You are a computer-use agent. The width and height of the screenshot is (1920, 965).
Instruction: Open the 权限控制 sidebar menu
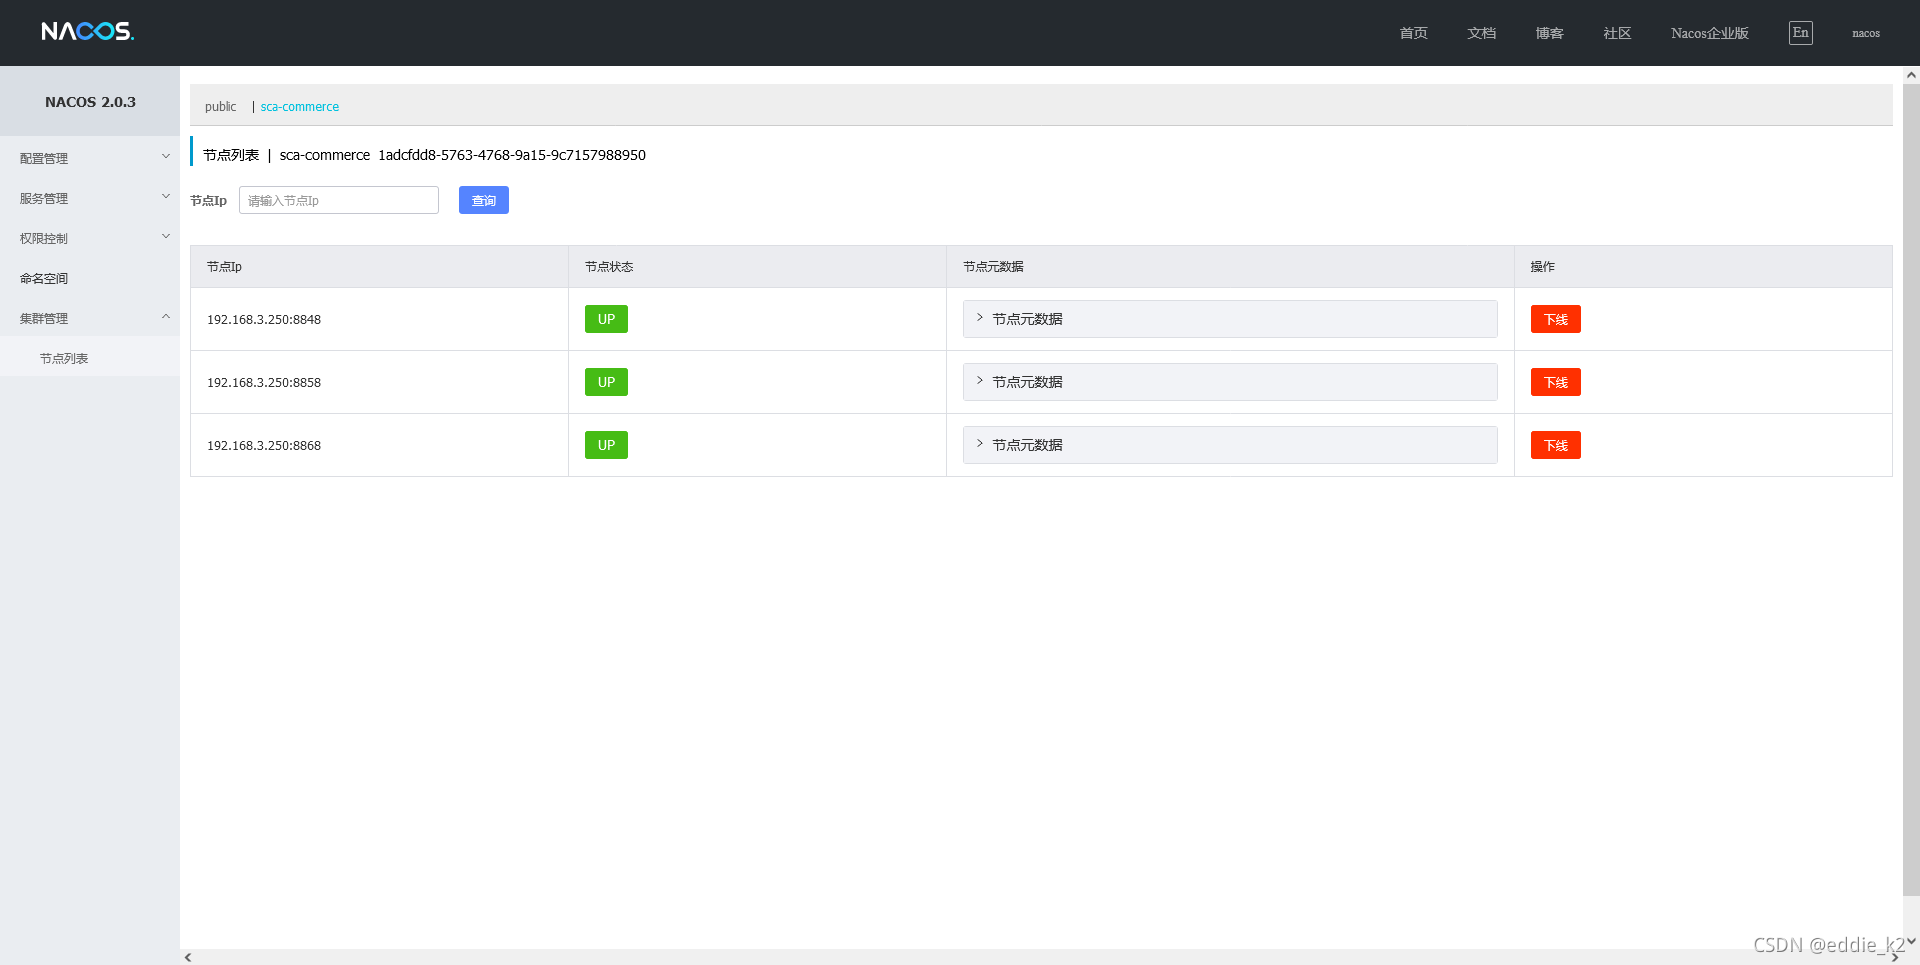click(x=90, y=238)
